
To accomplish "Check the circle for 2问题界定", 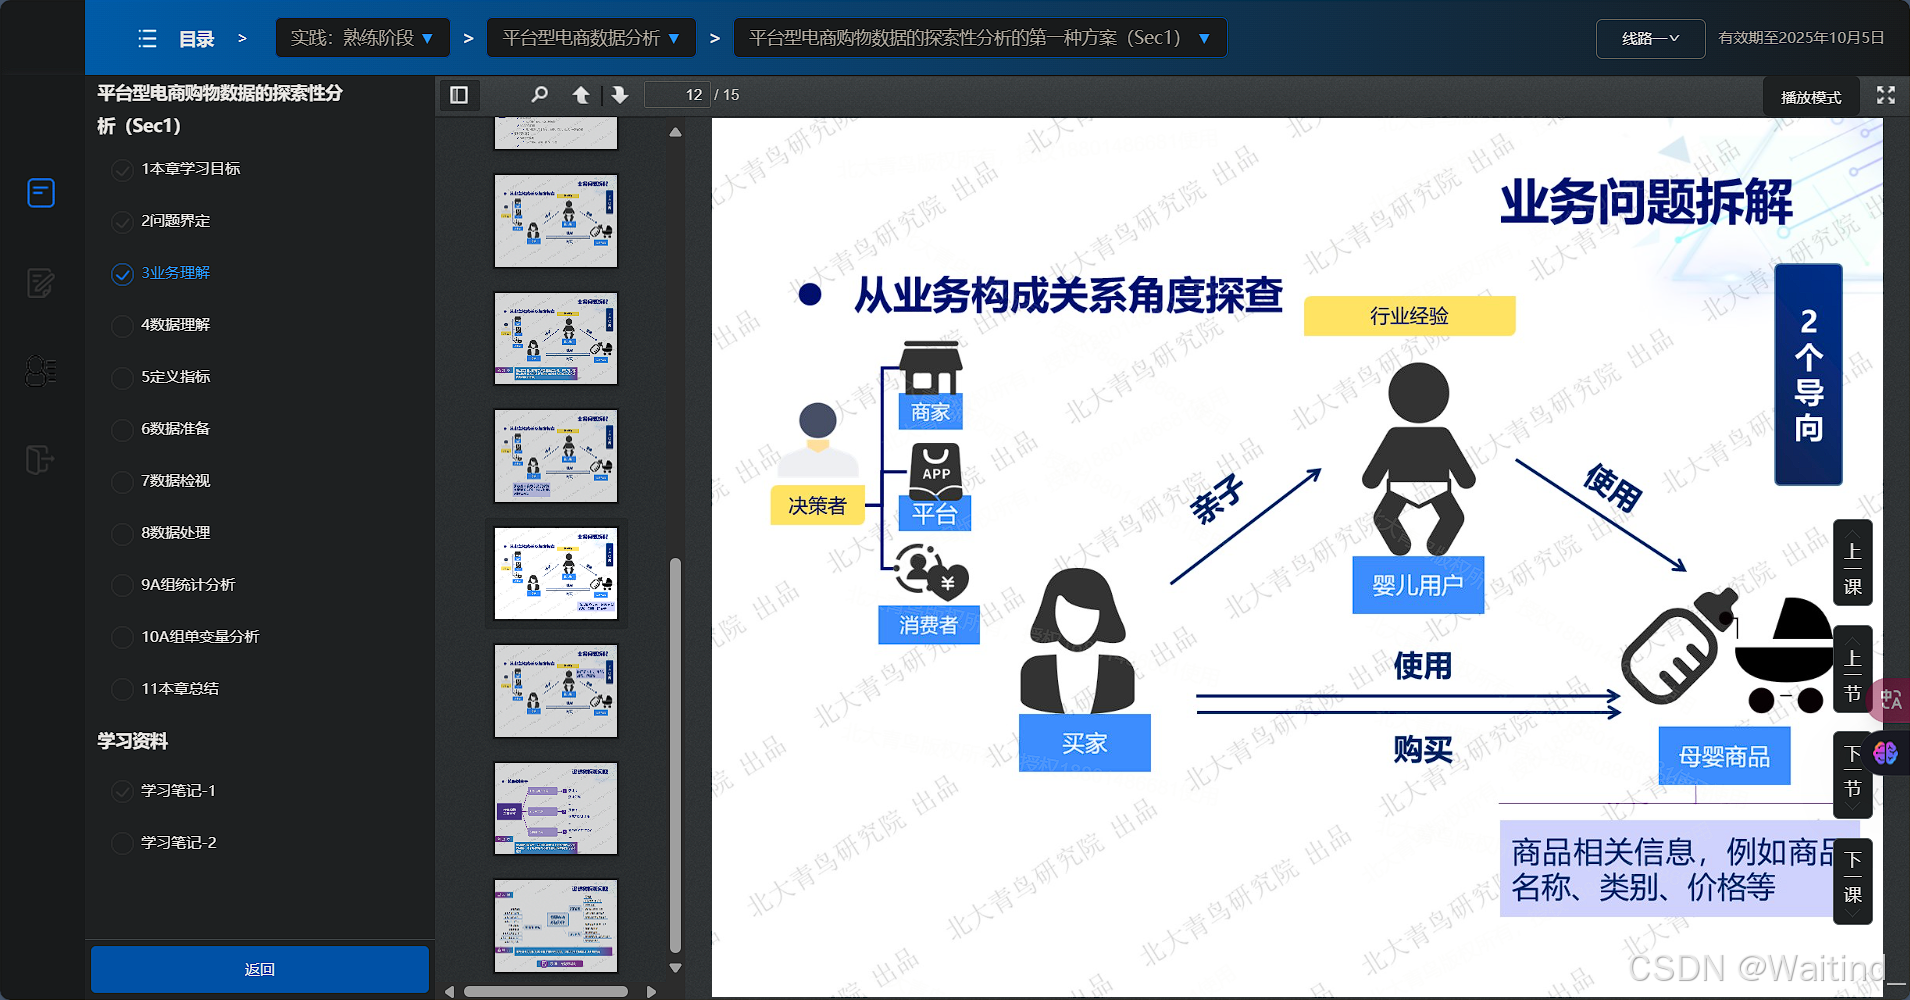I will [x=122, y=221].
